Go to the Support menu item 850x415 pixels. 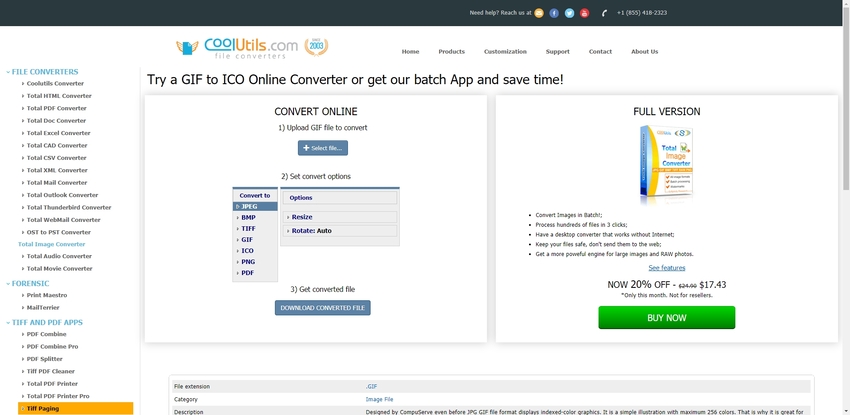click(x=557, y=51)
